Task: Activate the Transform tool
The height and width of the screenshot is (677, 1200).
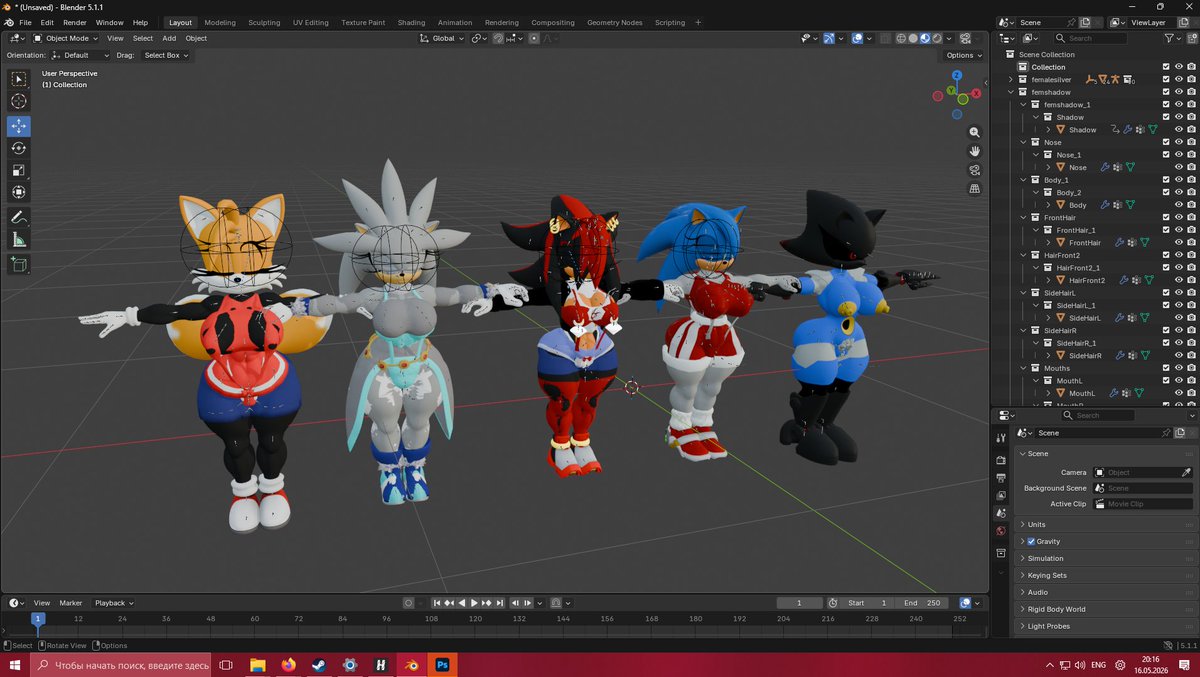Action: [19, 192]
